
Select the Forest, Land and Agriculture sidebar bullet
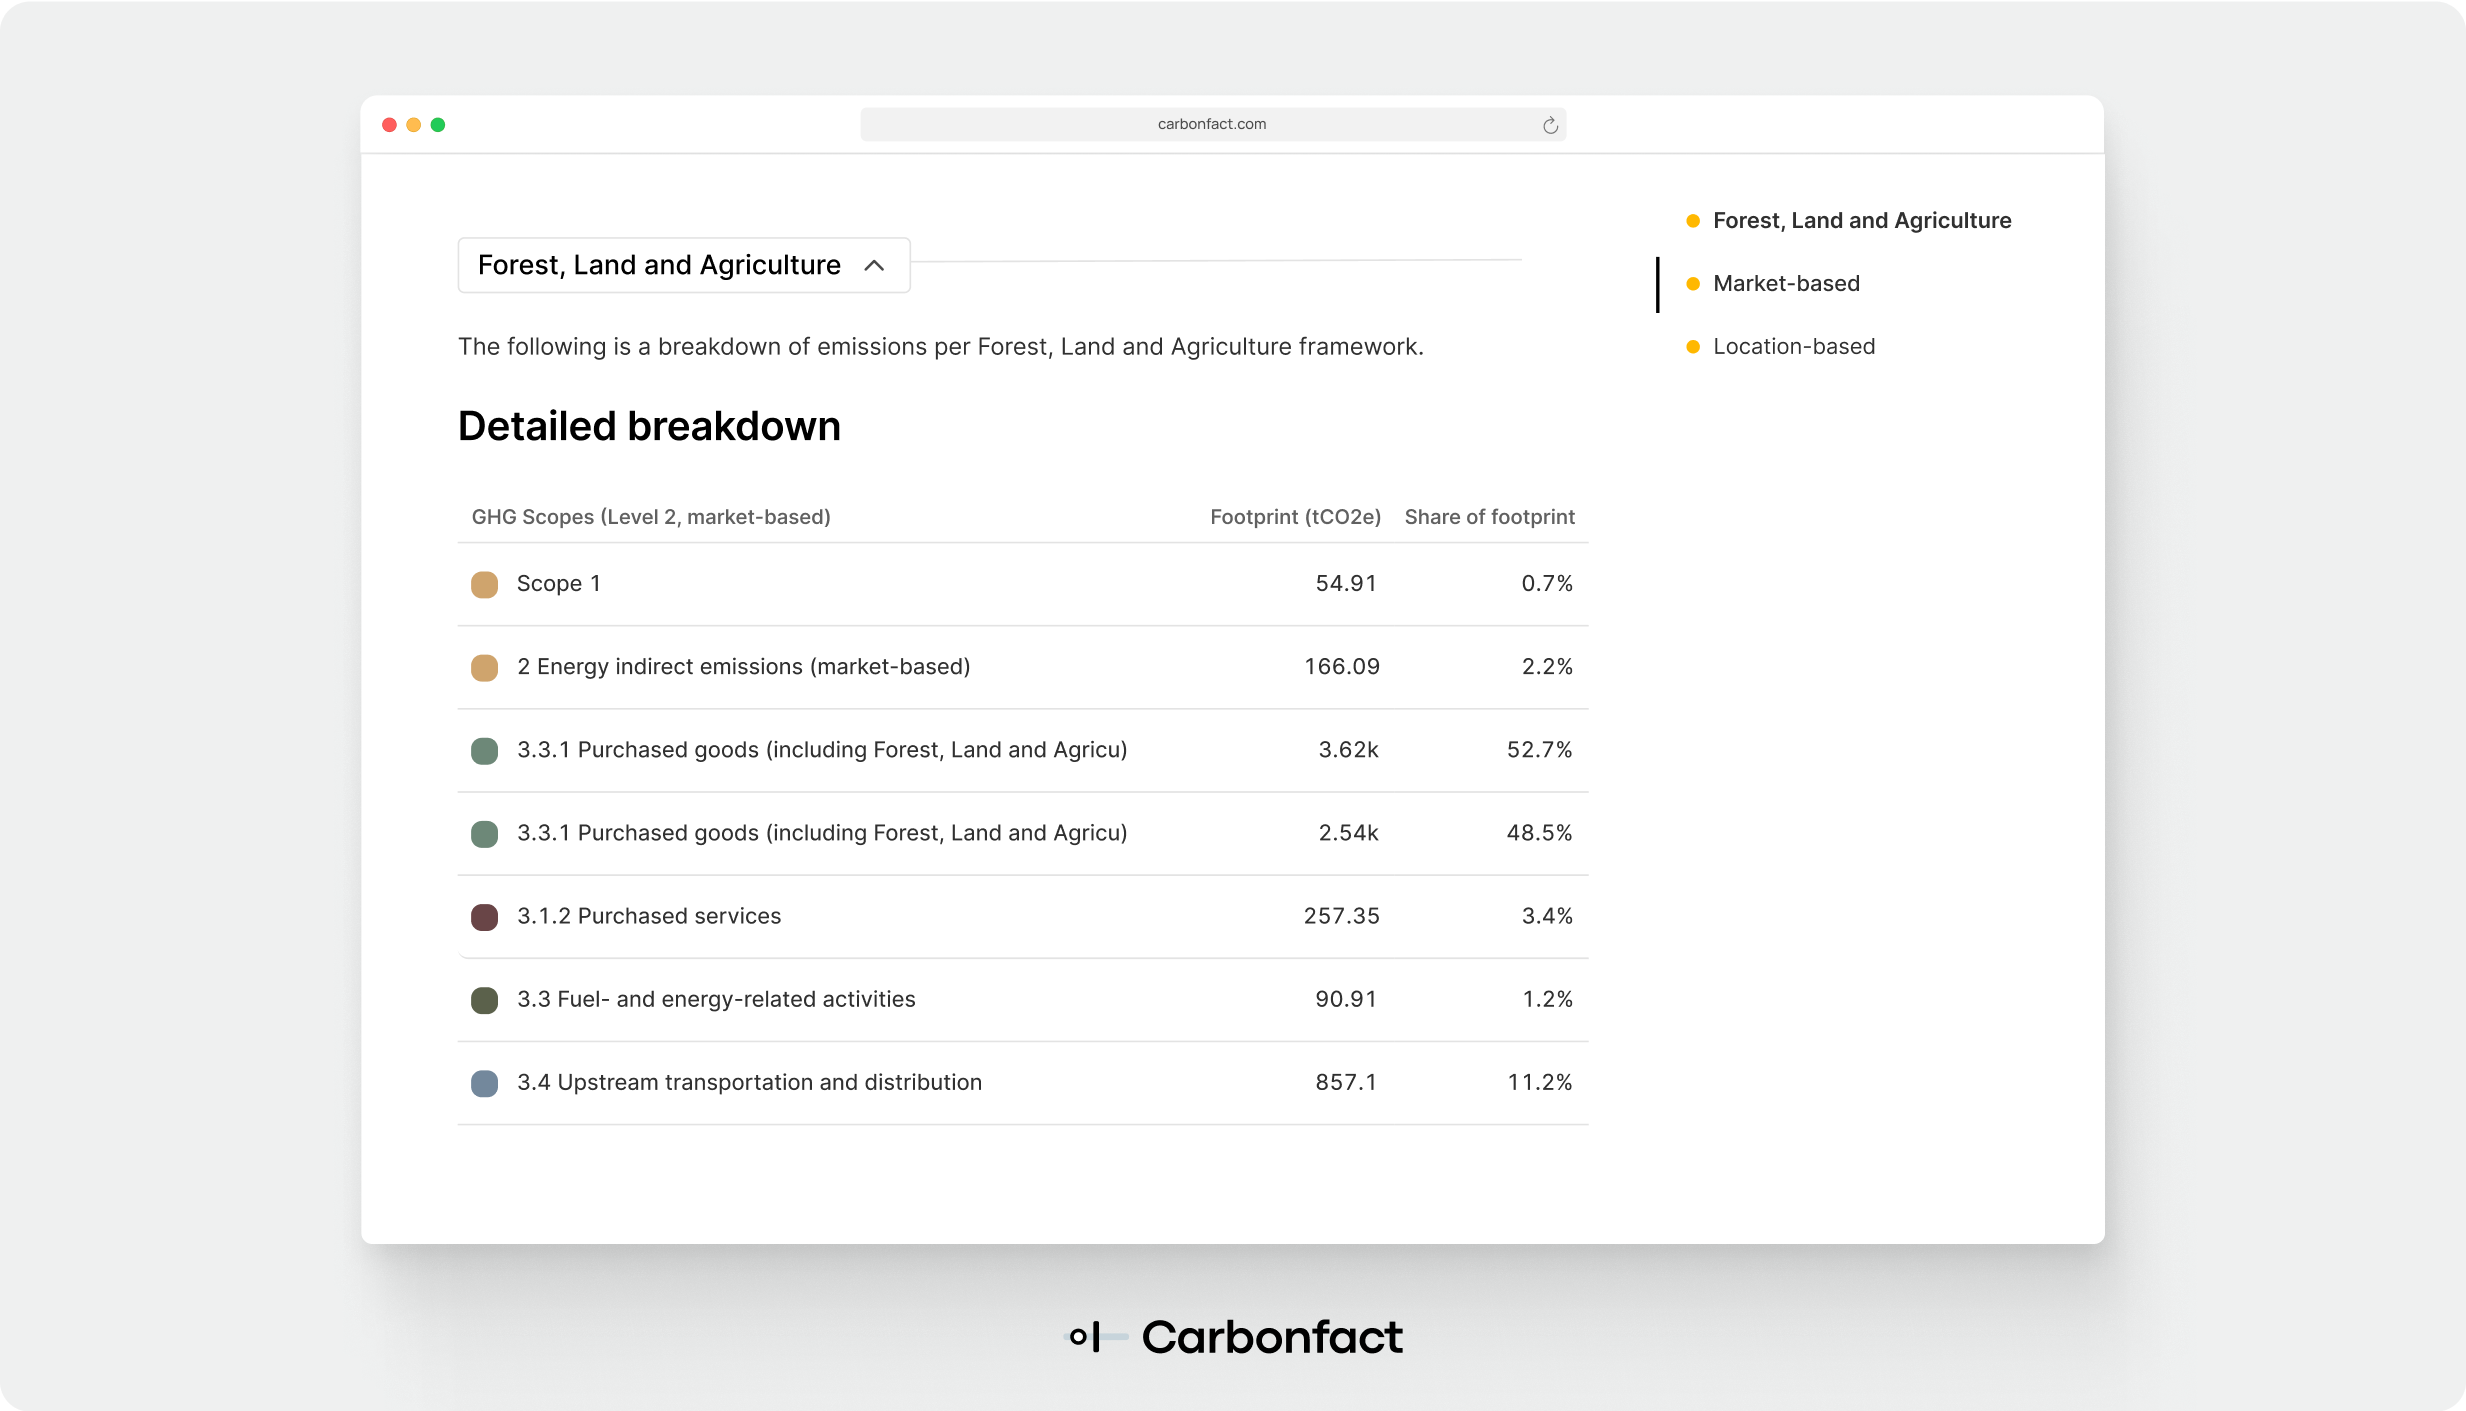(x=1692, y=220)
